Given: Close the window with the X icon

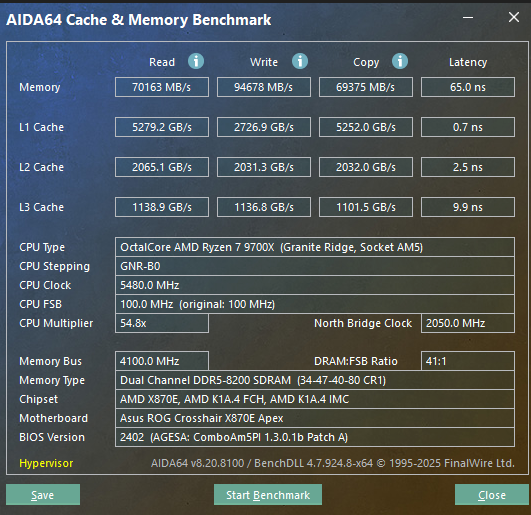Looking at the screenshot, I should 514,17.
